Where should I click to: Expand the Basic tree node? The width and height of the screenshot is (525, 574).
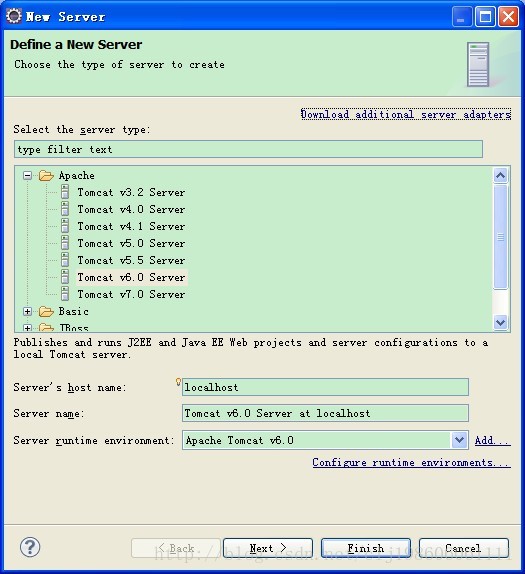click(27, 311)
